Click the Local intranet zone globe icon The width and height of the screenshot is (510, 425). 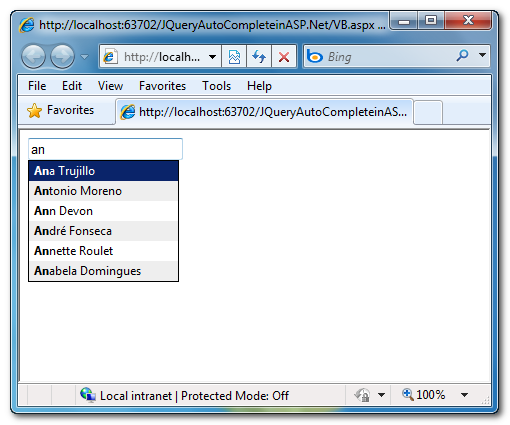[x=88, y=395]
